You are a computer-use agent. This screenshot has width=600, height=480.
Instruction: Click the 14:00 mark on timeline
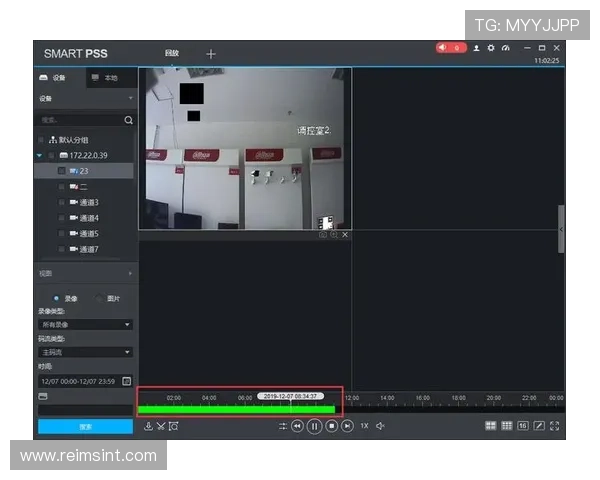click(x=387, y=398)
